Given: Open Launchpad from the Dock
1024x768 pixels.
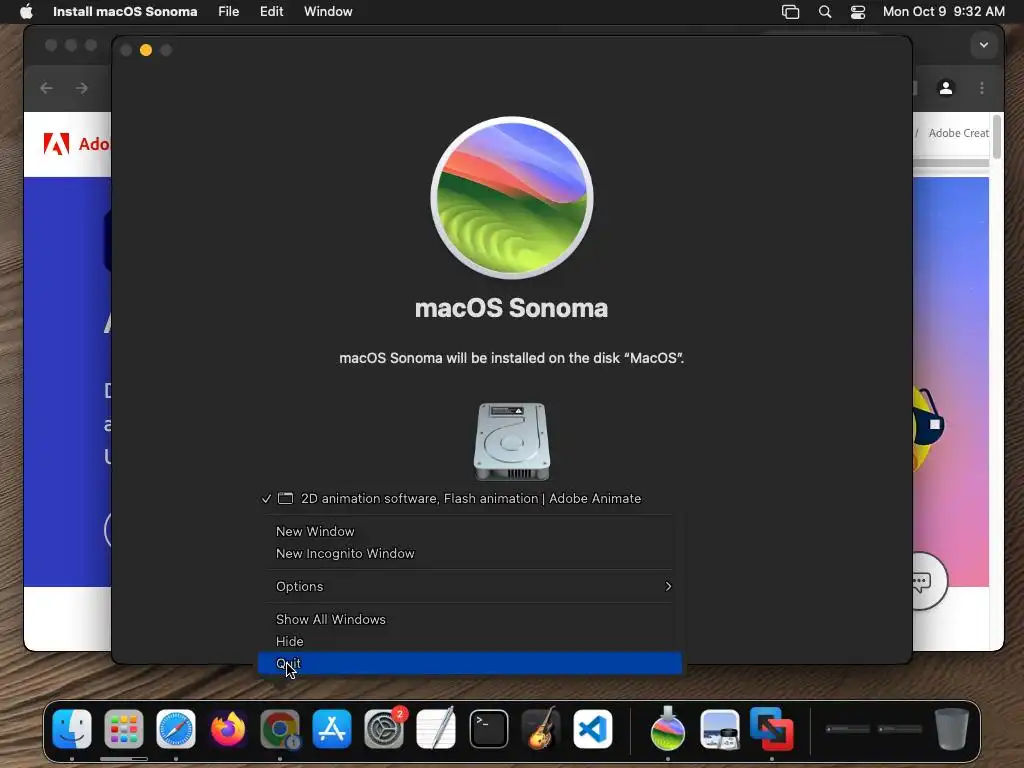Looking at the screenshot, I should (x=123, y=729).
